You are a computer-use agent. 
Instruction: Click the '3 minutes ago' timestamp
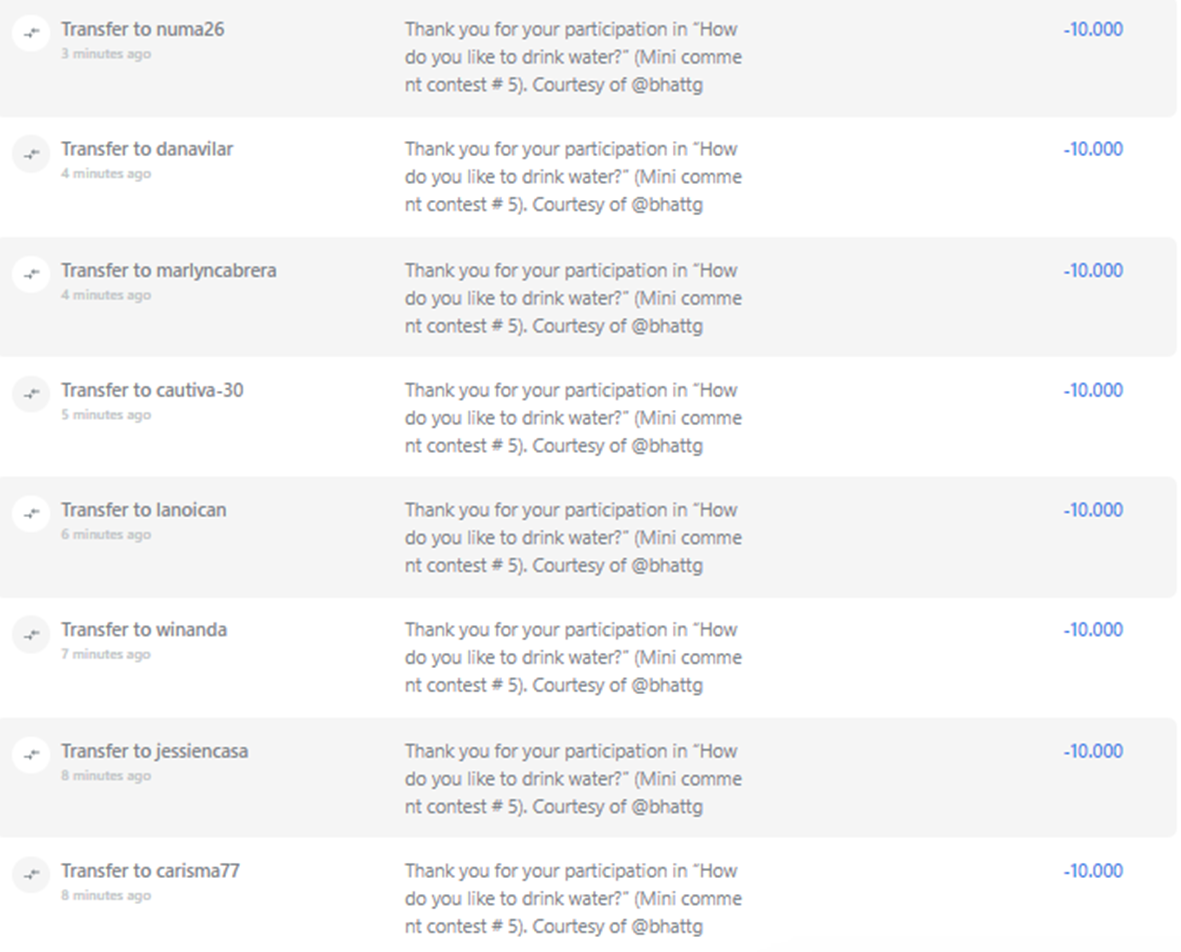[x=106, y=53]
